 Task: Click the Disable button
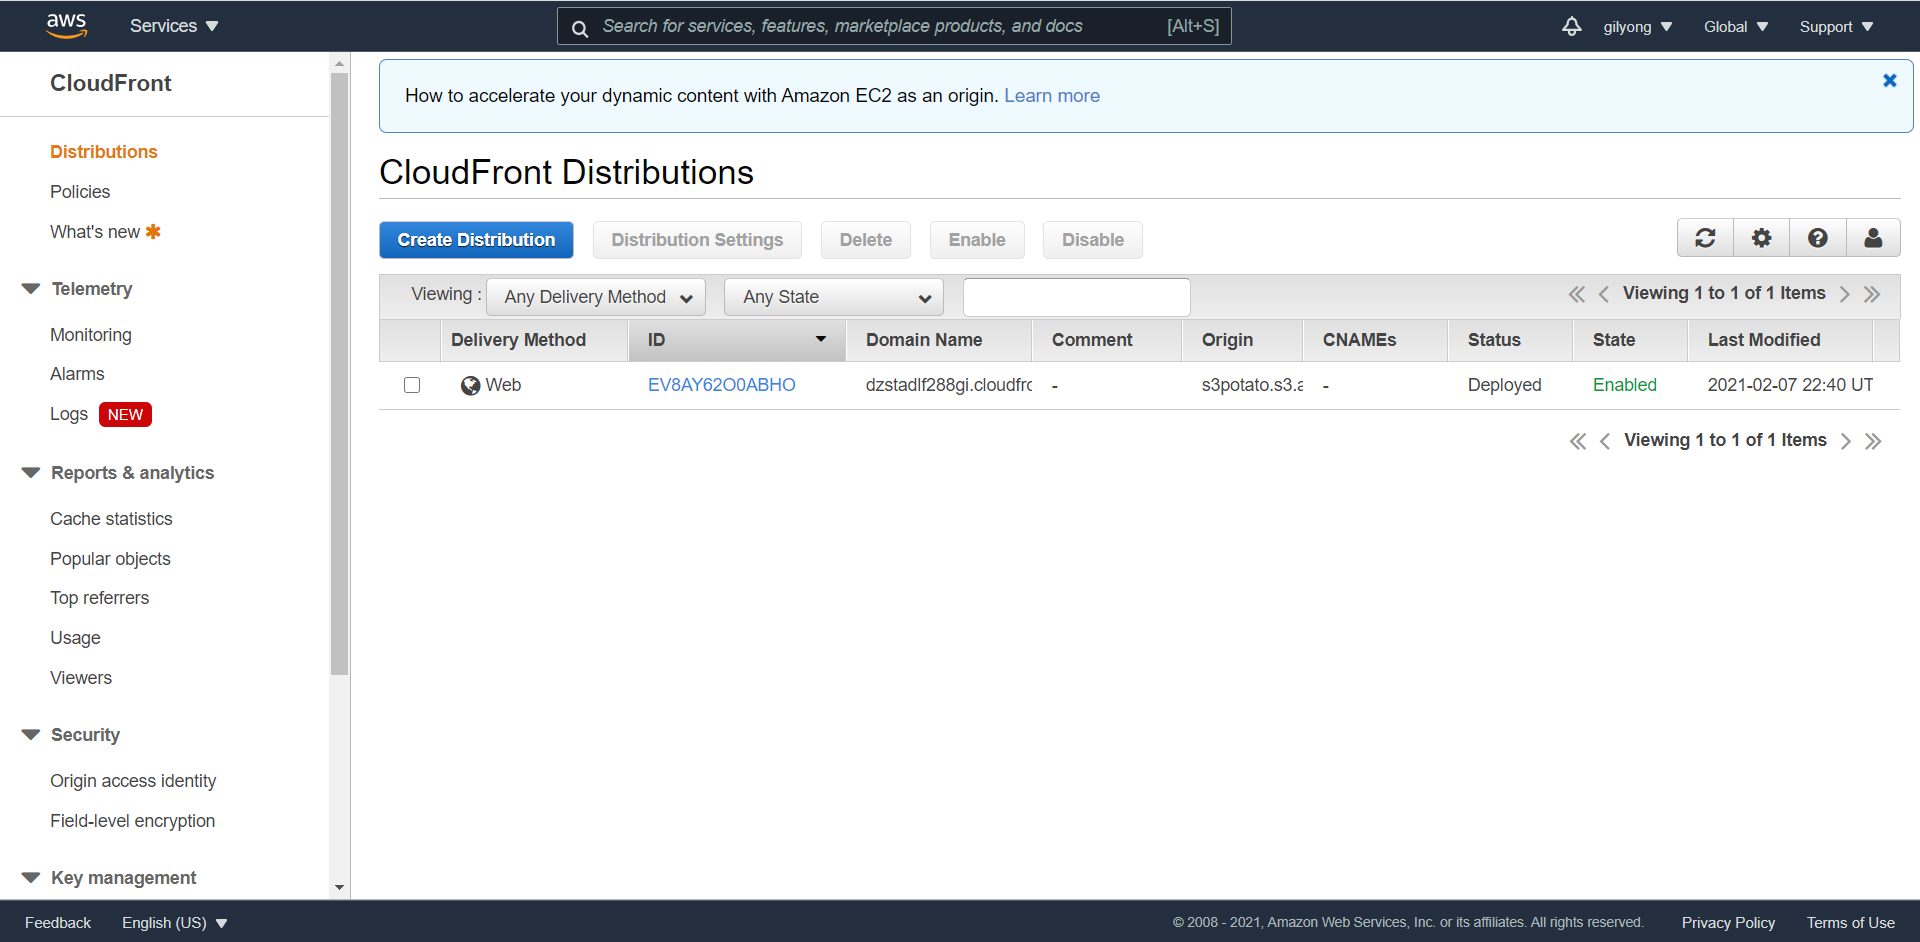1093,240
